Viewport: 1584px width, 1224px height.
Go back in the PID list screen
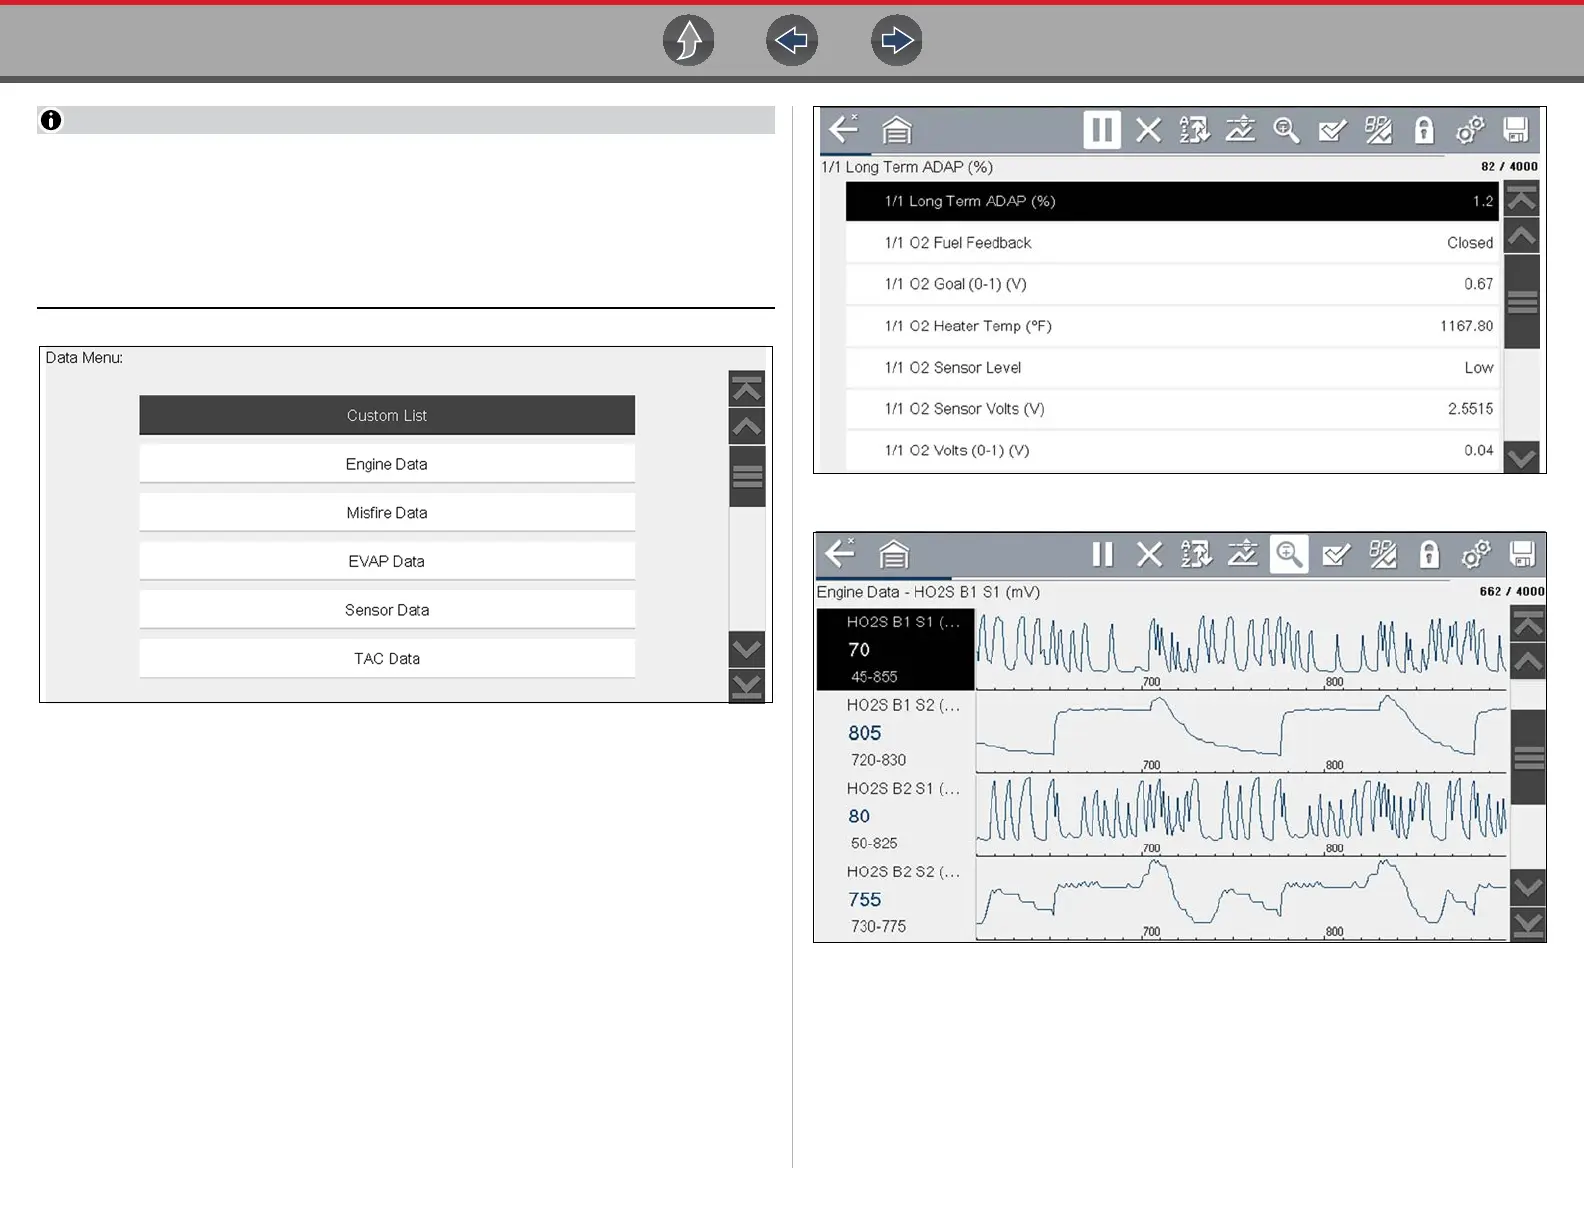[x=844, y=130]
